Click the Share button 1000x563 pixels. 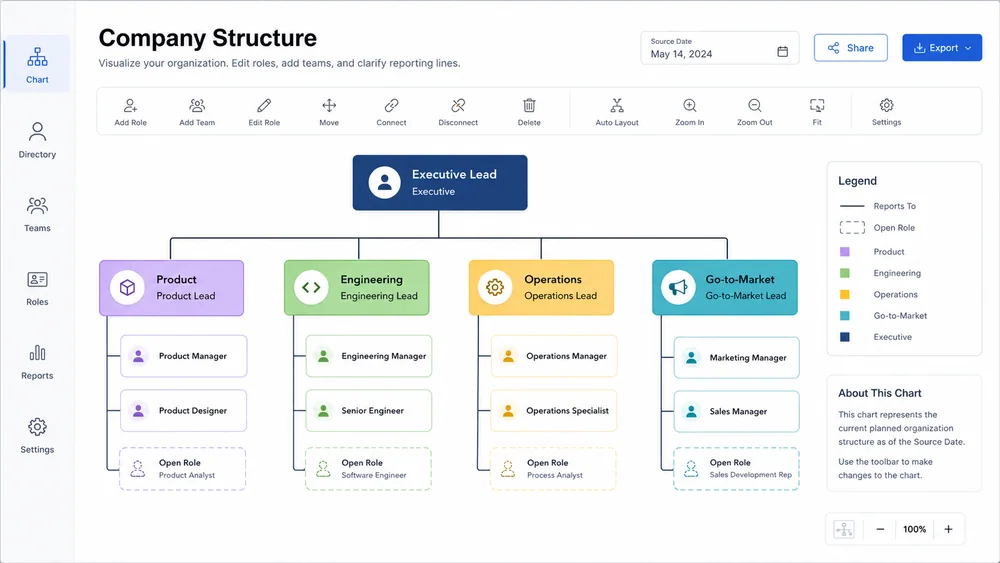coord(851,48)
